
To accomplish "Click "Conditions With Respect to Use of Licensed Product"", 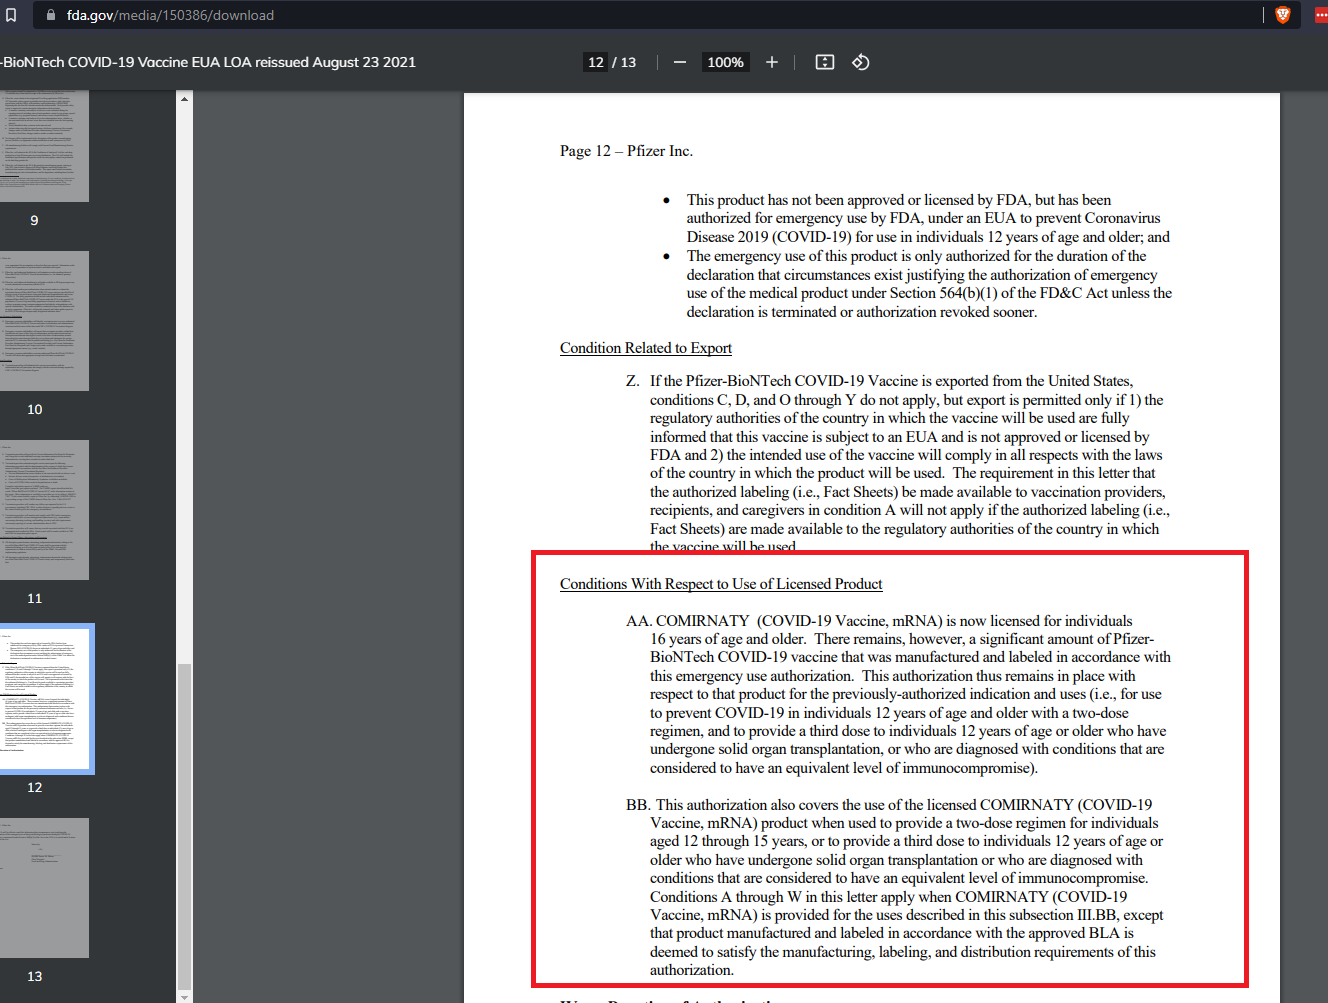I will coord(721,584).
